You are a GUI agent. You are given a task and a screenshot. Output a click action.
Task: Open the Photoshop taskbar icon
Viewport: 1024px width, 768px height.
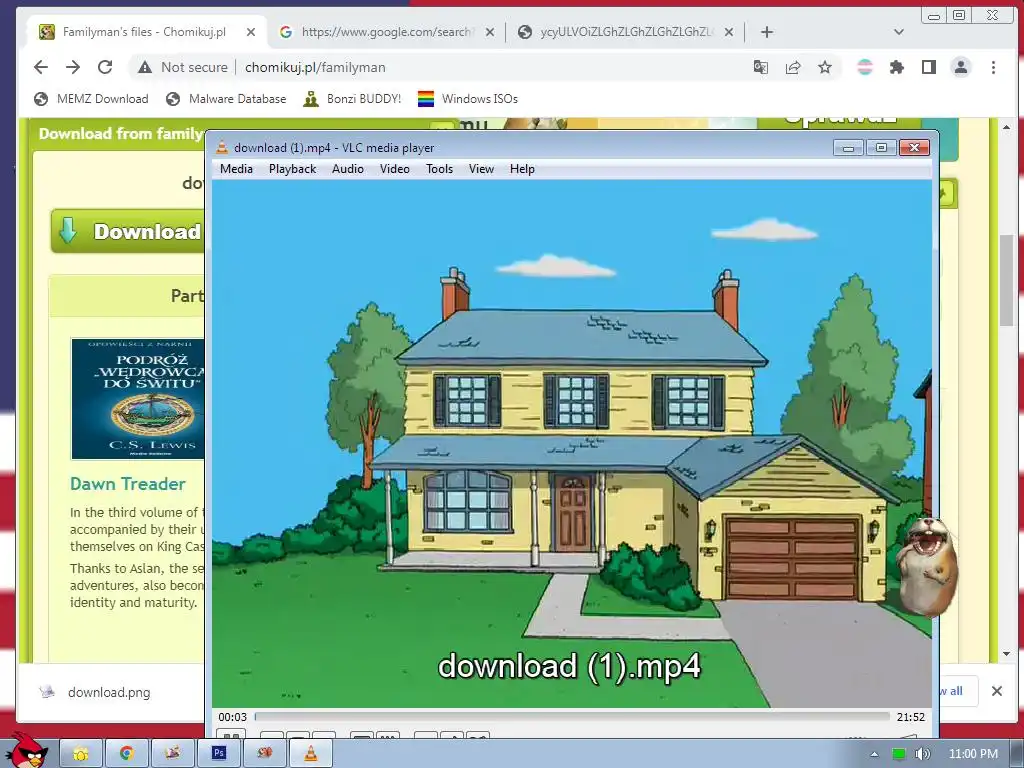(x=219, y=754)
